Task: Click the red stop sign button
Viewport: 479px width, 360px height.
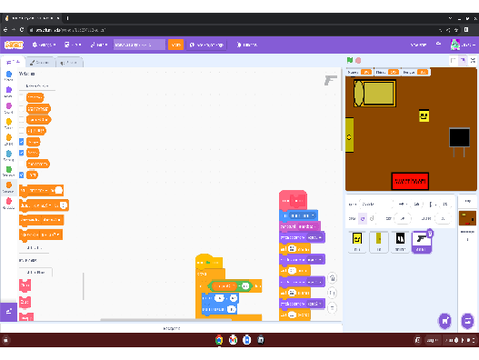Action: [358, 60]
